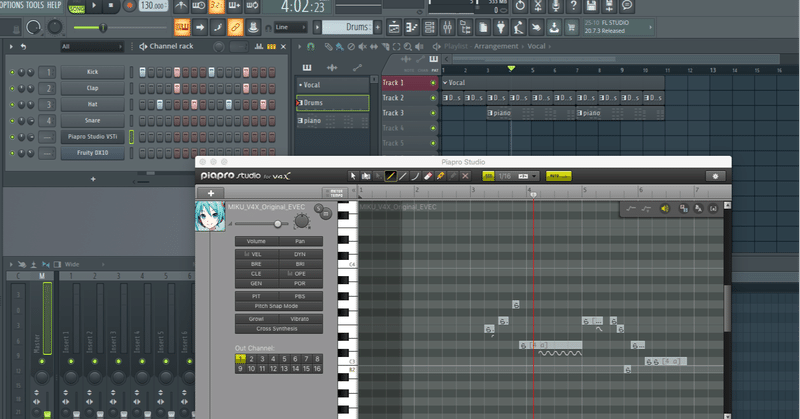This screenshot has height=419, width=800.
Task: Select the Drums pattern in picker
Action: (333, 103)
